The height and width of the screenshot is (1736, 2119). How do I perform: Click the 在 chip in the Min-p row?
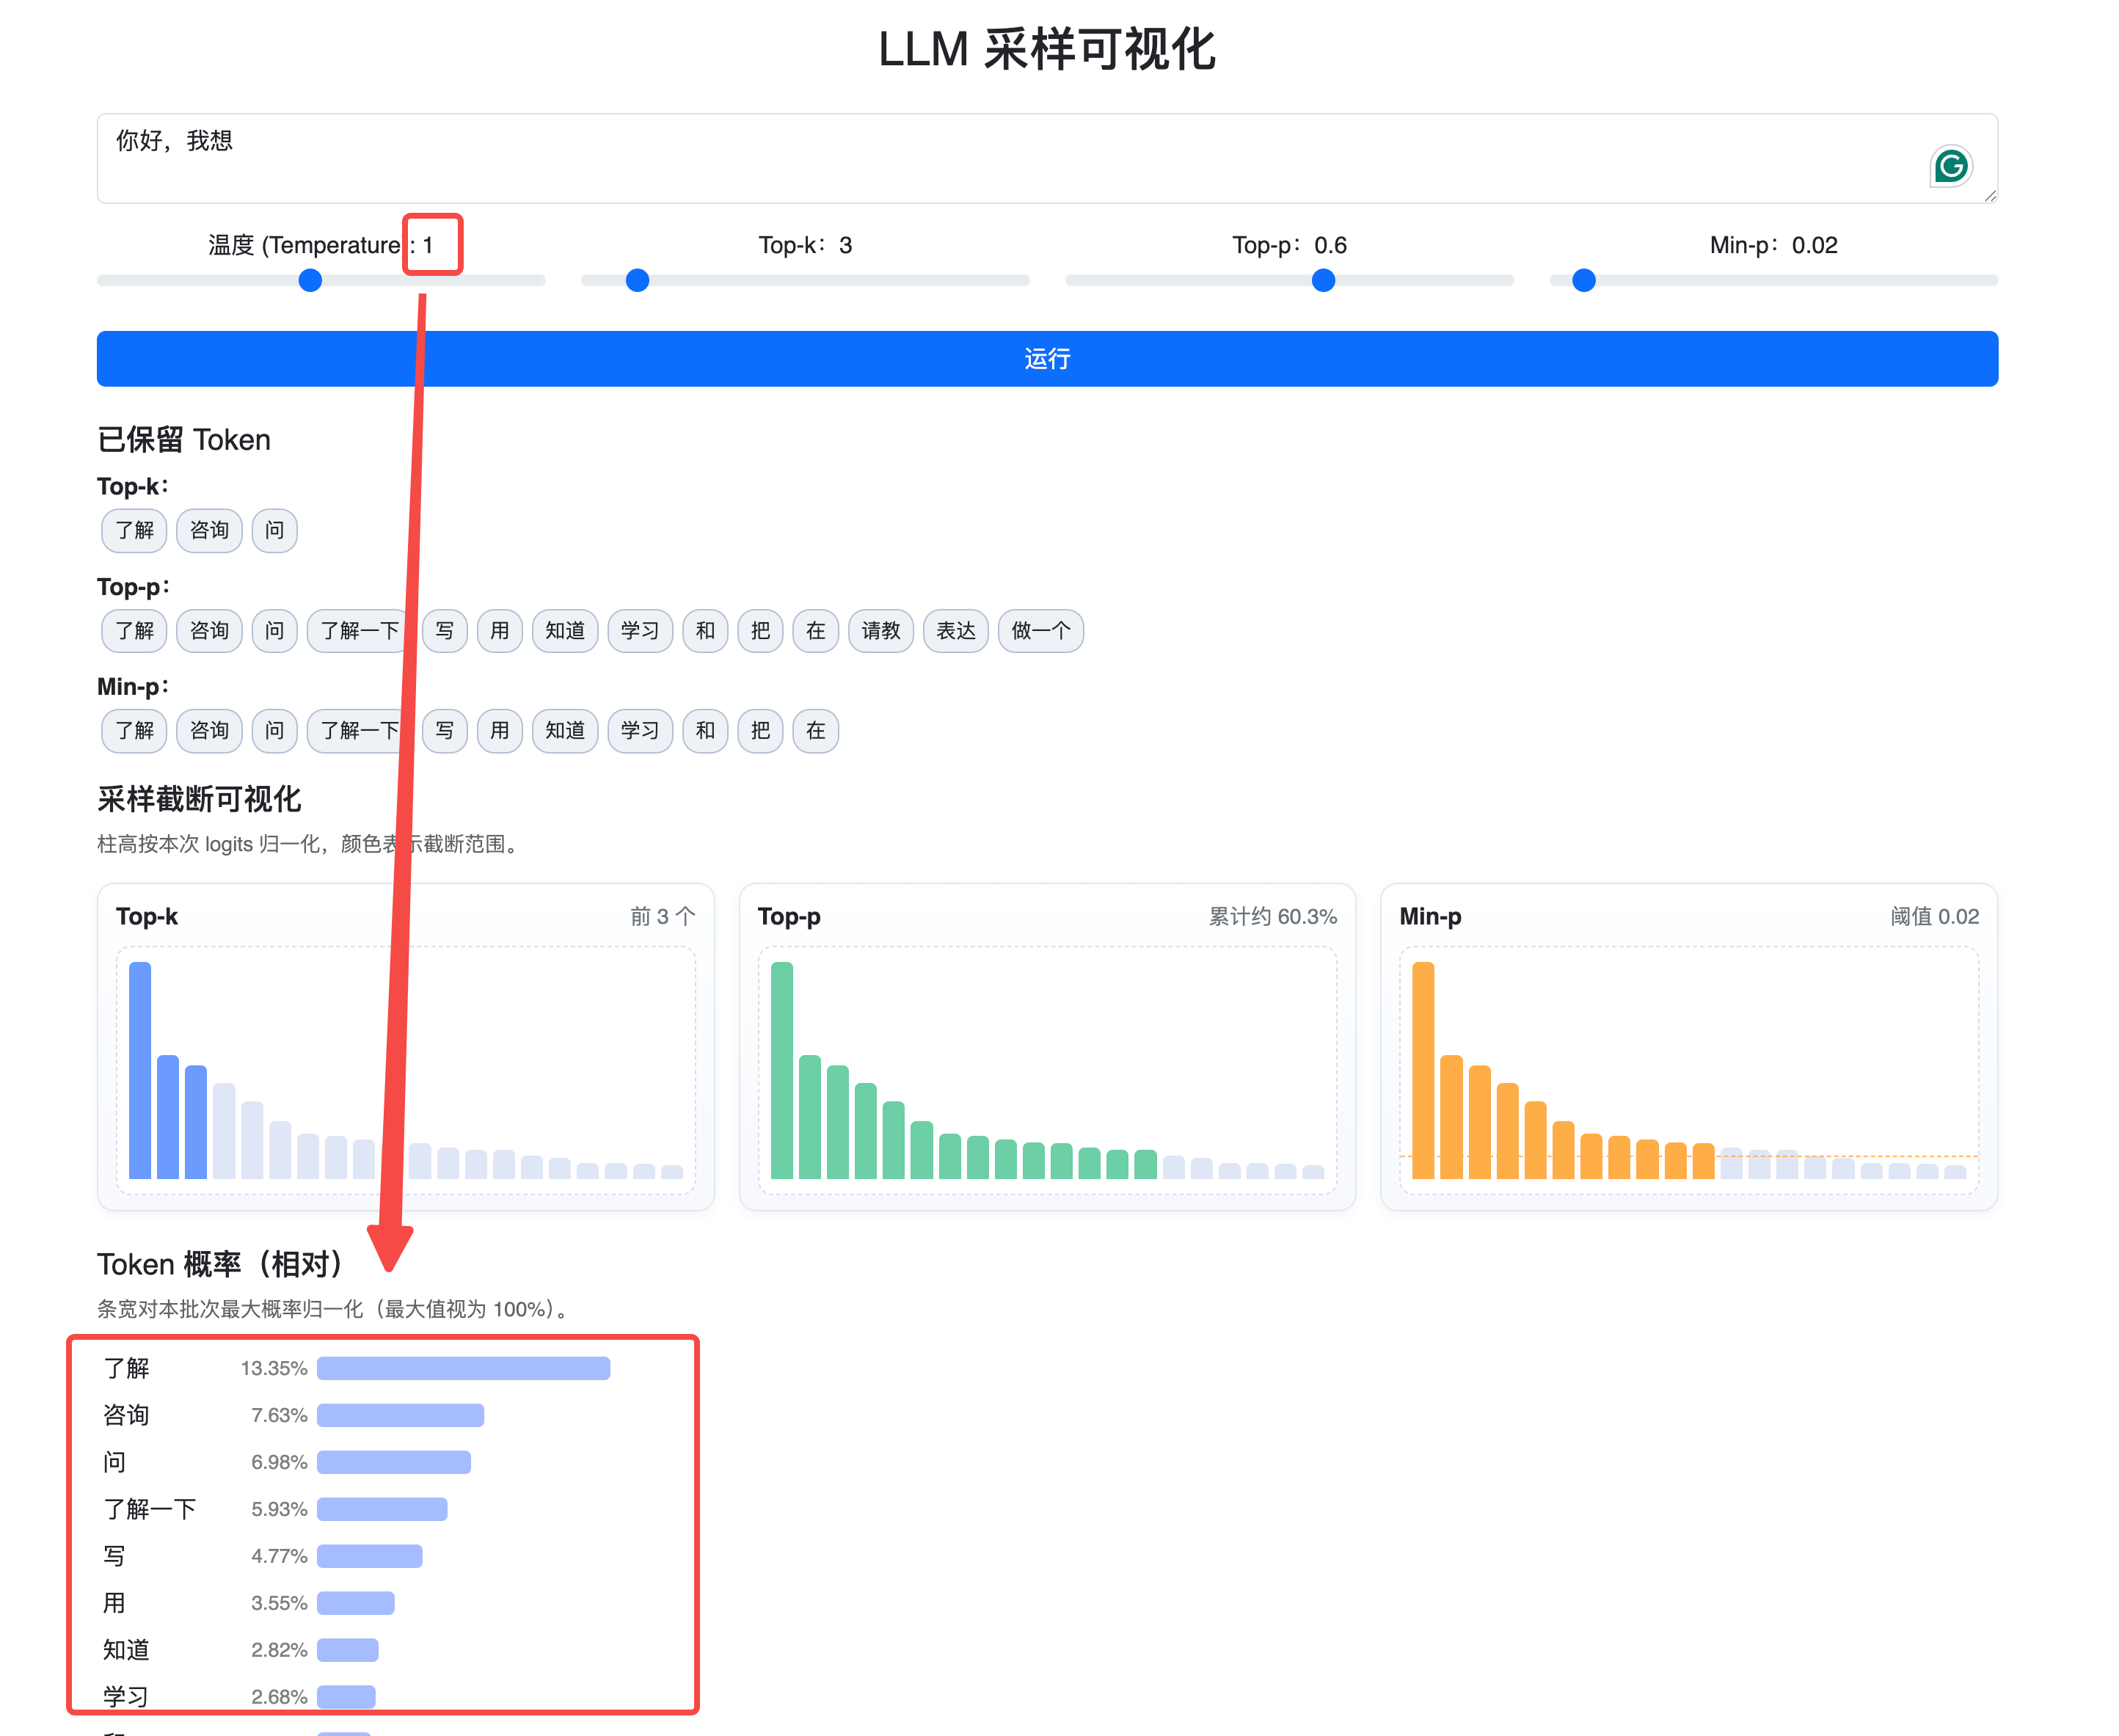pos(815,731)
